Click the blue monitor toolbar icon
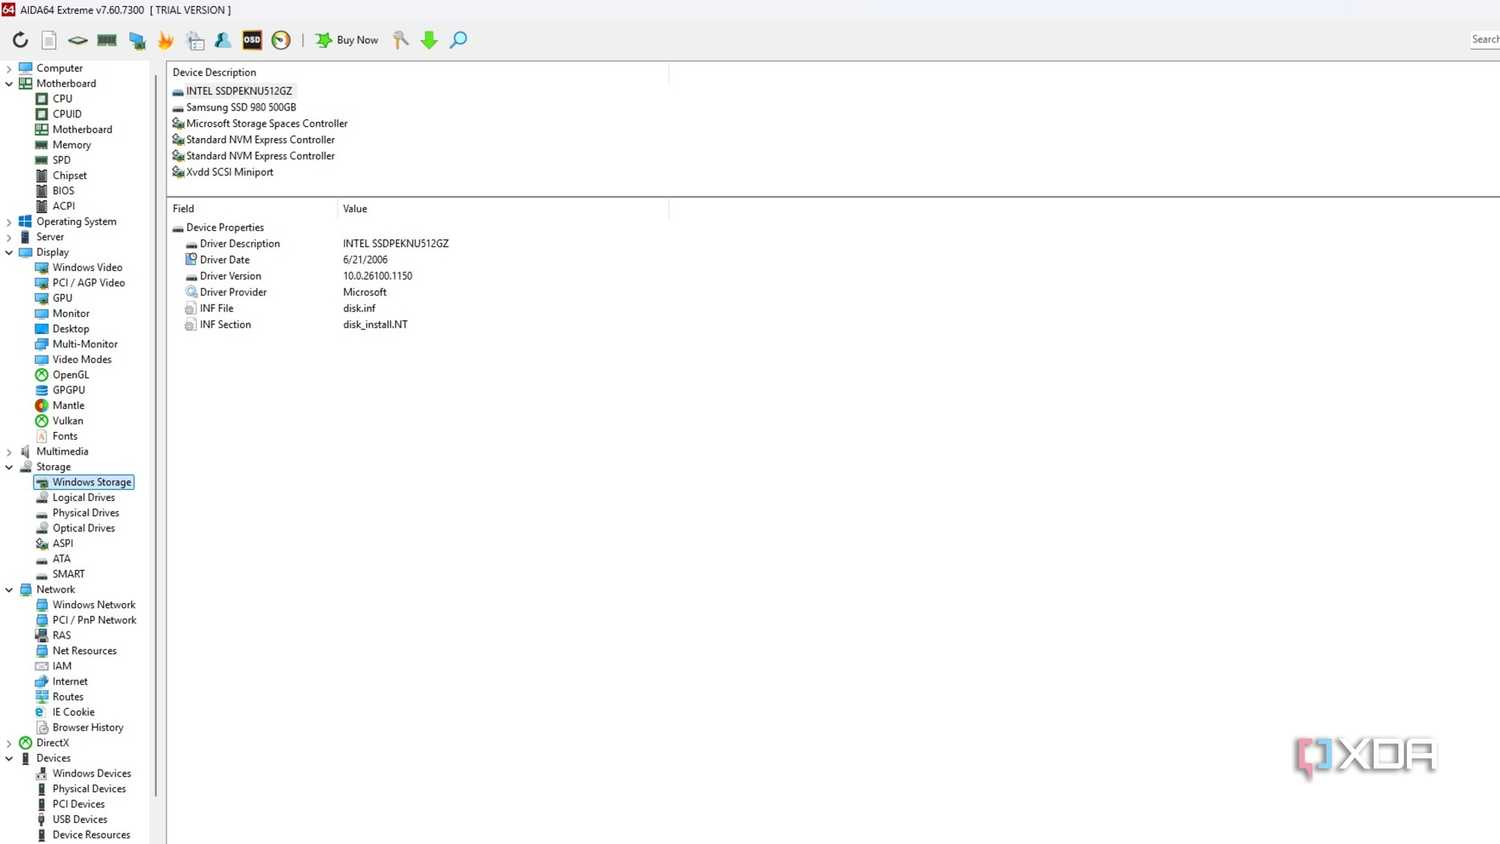This screenshot has width=1500, height=844. [137, 40]
